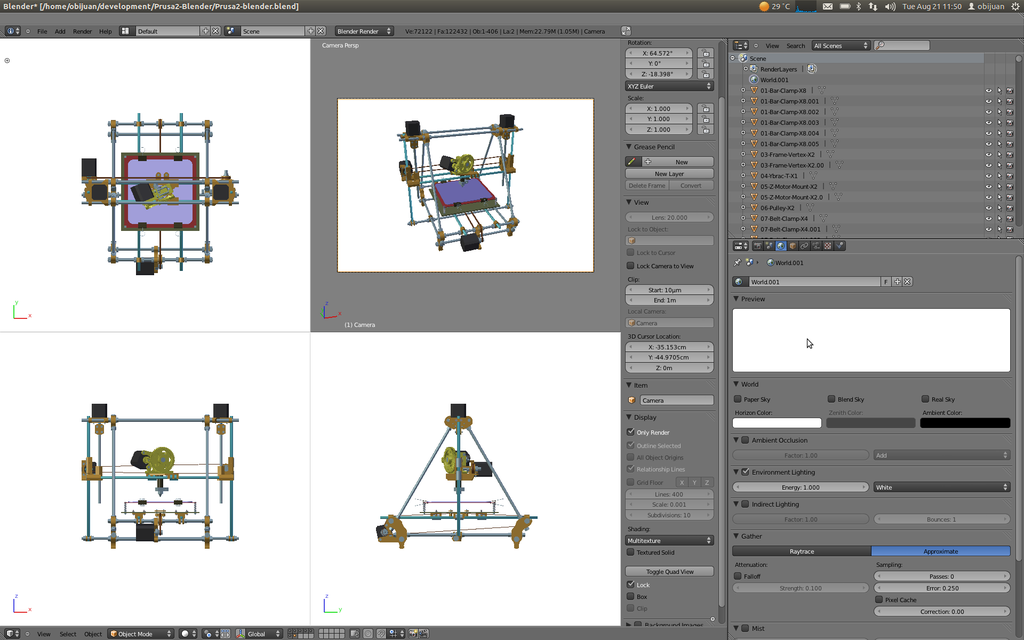The height and width of the screenshot is (640, 1024).
Task: Open the Render properties tab icon
Action: click(x=756, y=245)
